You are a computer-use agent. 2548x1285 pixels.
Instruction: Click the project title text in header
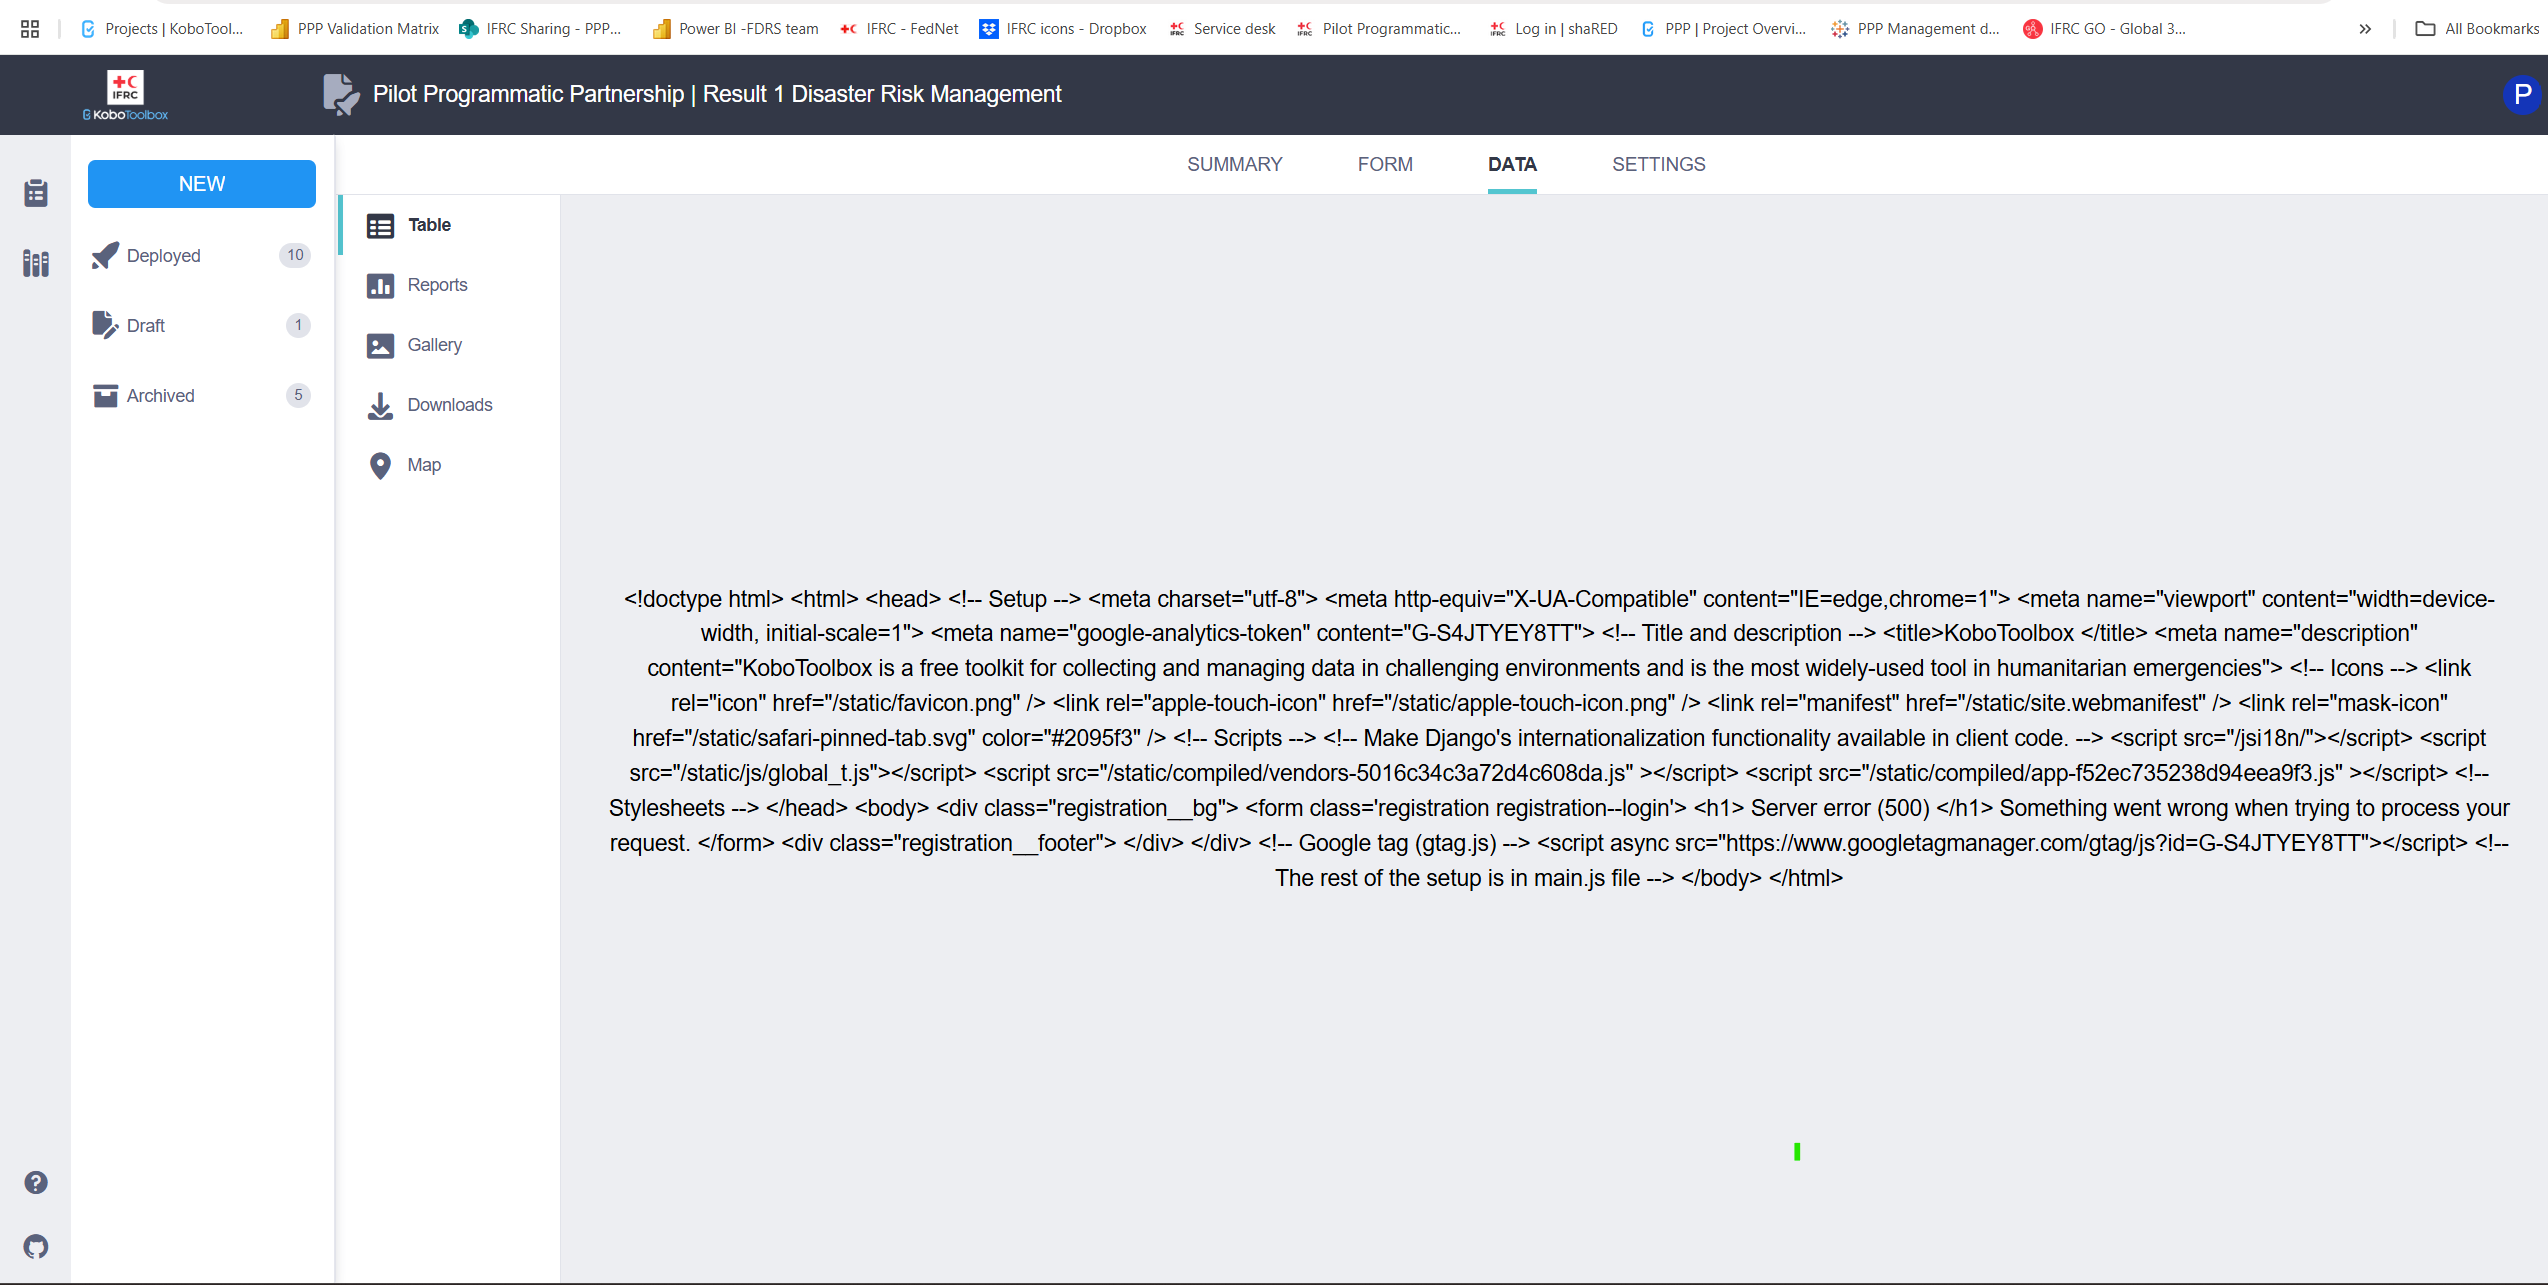point(717,94)
